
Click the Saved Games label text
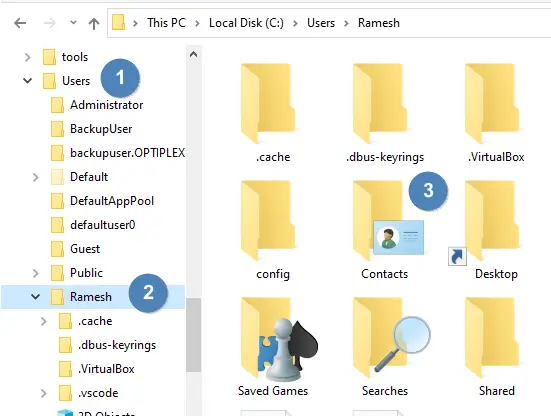pyautogui.click(x=273, y=391)
